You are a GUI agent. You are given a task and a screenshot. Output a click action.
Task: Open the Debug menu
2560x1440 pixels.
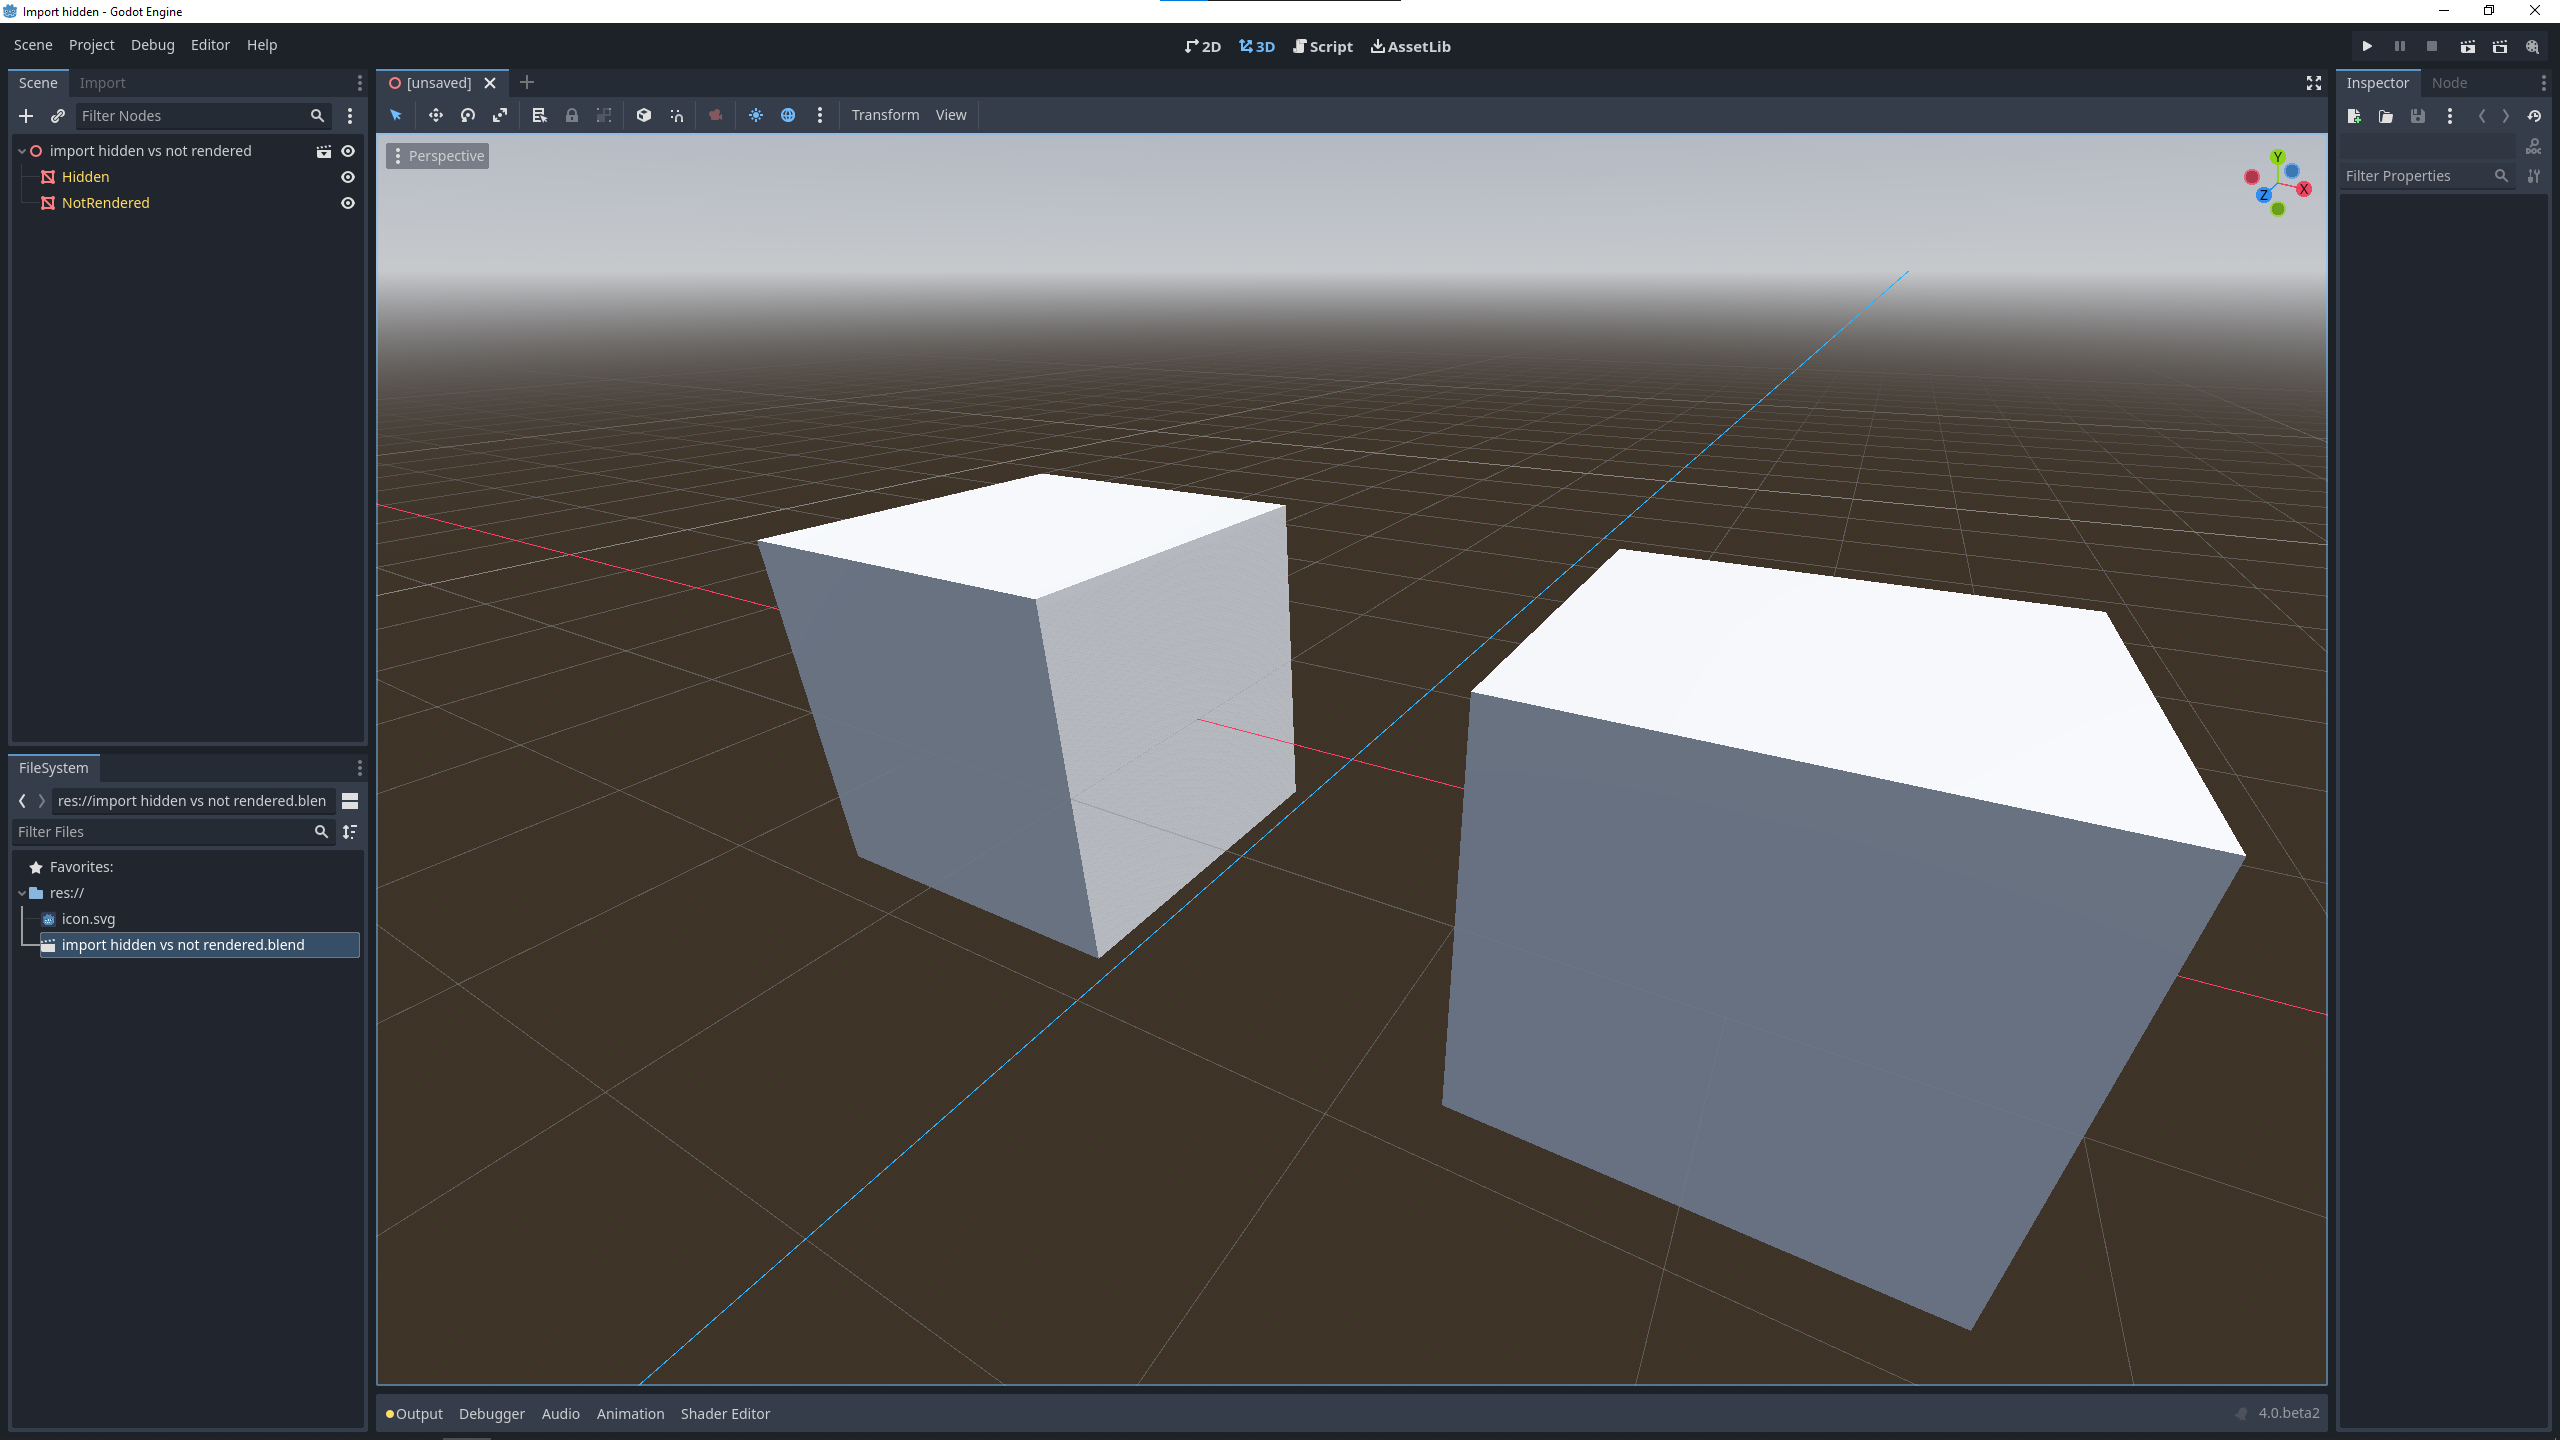[x=152, y=45]
